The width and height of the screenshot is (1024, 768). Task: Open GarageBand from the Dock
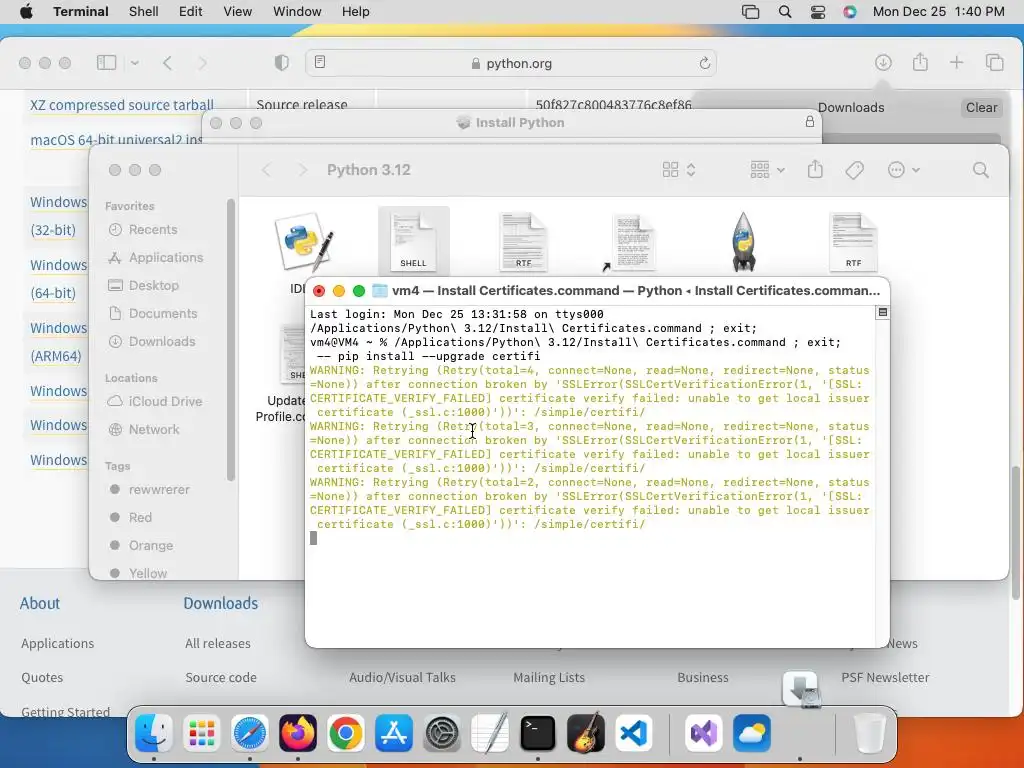586,733
